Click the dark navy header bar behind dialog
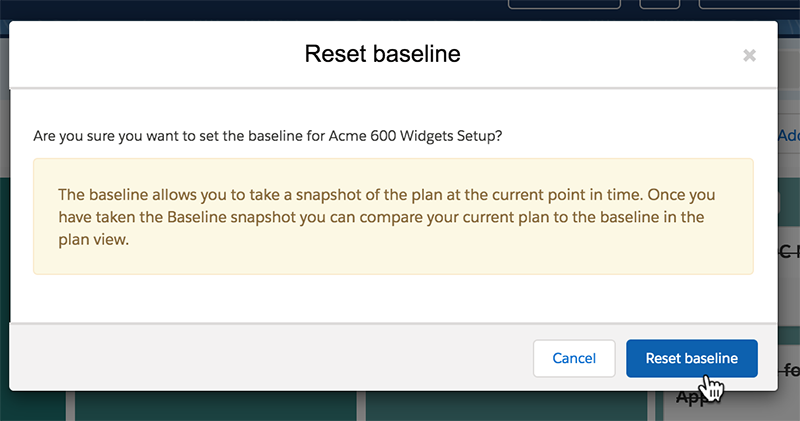Image resolution: width=800 pixels, height=421 pixels. coord(255,9)
